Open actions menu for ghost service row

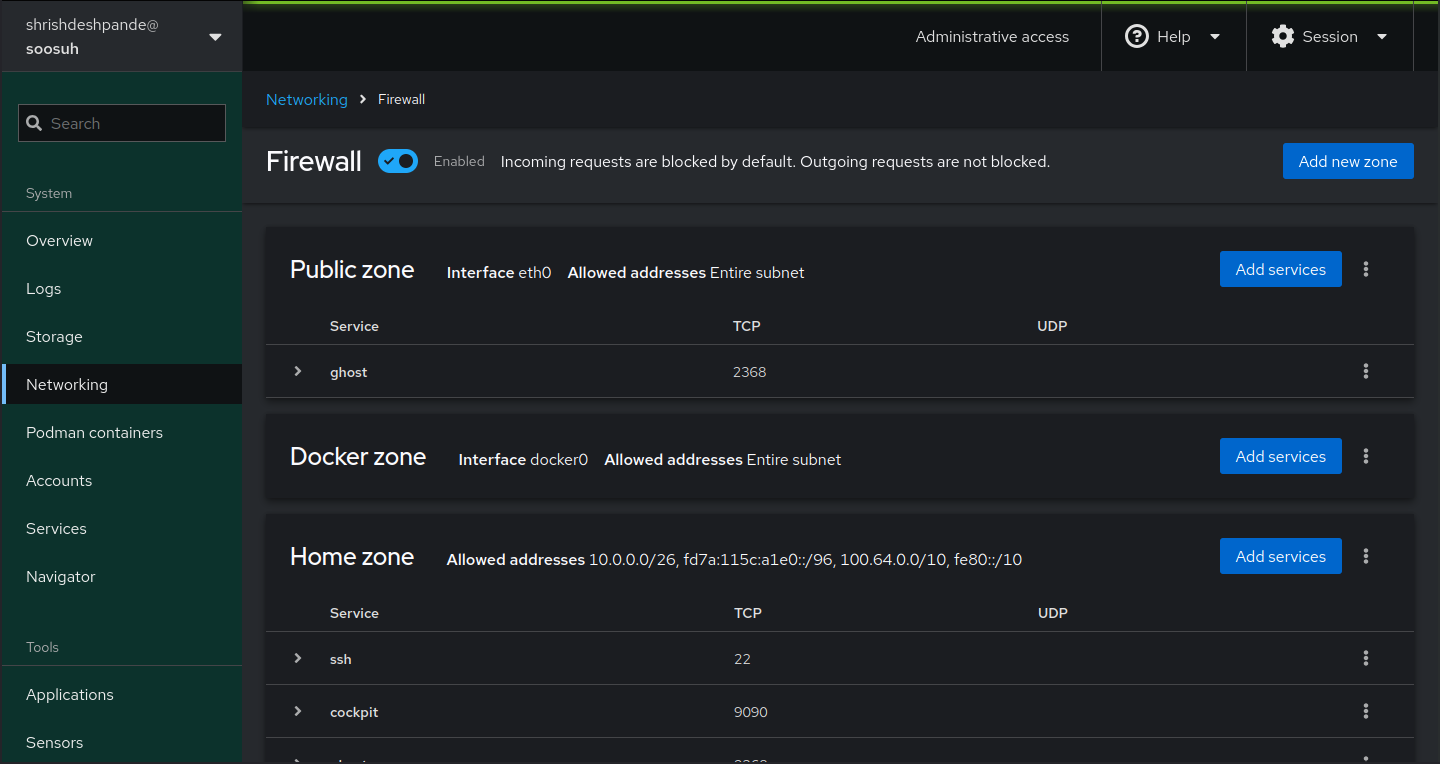click(x=1366, y=371)
